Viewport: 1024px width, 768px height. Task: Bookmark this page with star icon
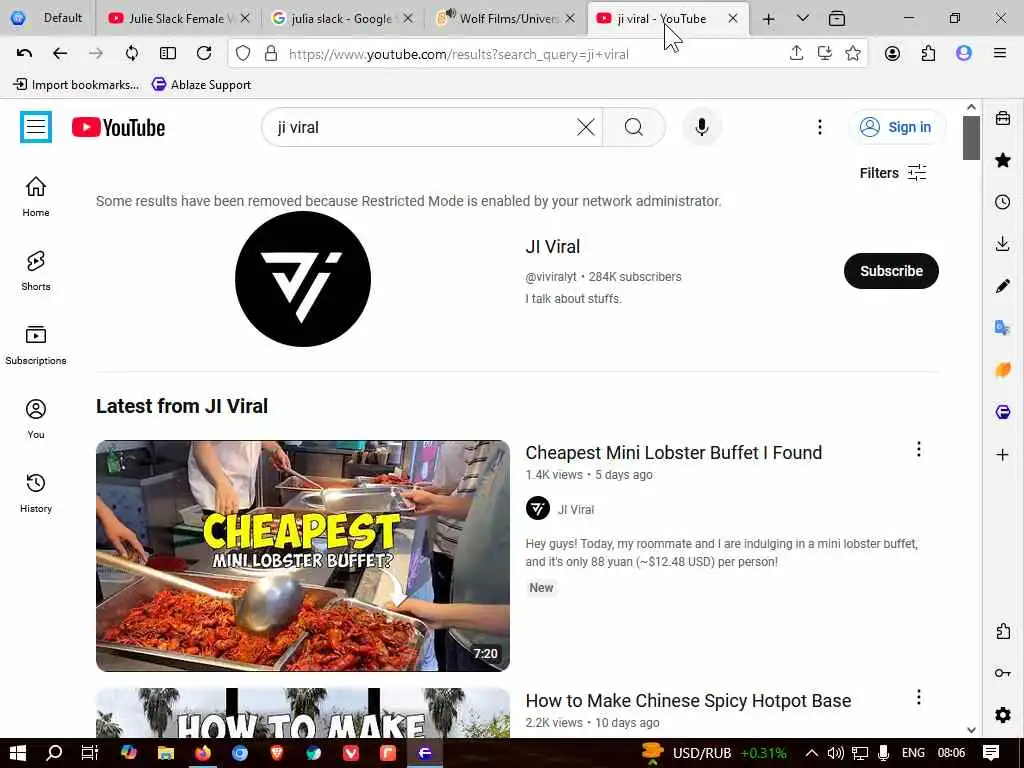click(852, 54)
